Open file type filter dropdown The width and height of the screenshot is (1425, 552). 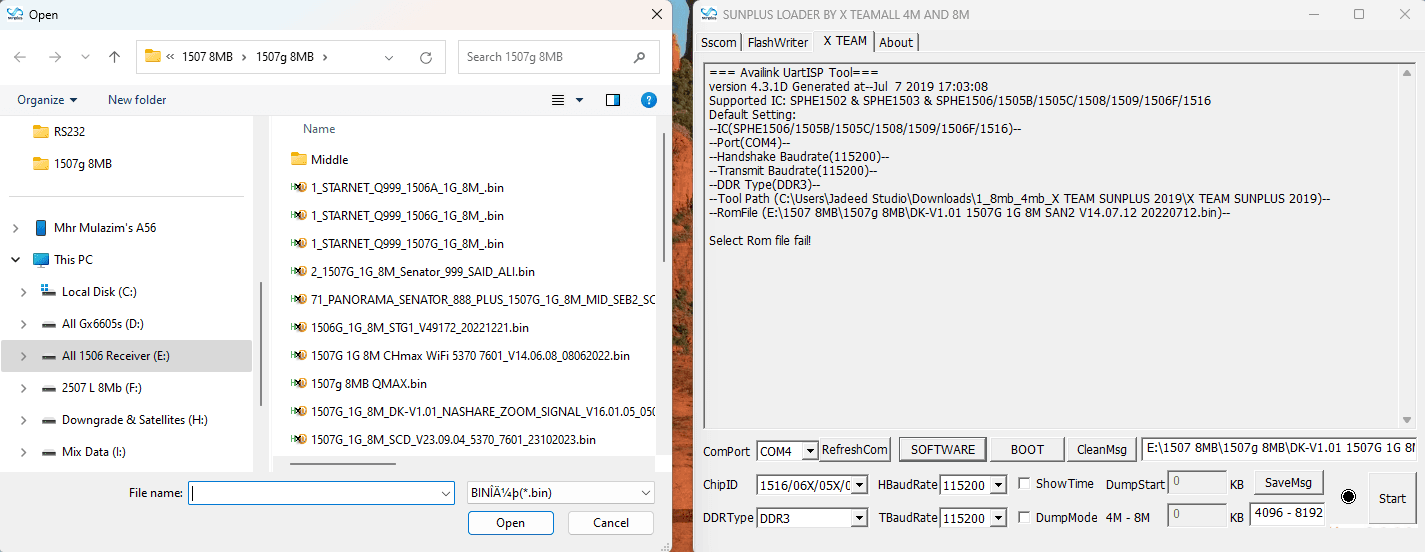click(561, 493)
